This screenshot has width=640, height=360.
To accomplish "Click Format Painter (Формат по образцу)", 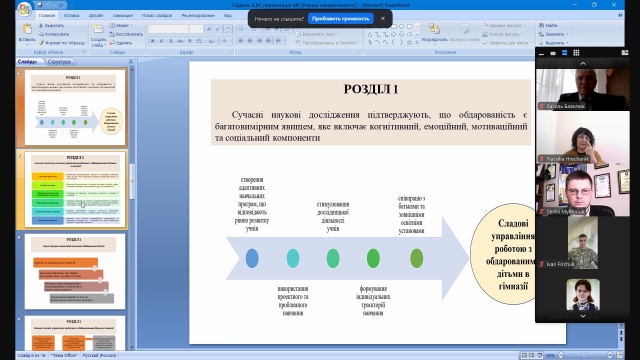I will coord(62,42).
